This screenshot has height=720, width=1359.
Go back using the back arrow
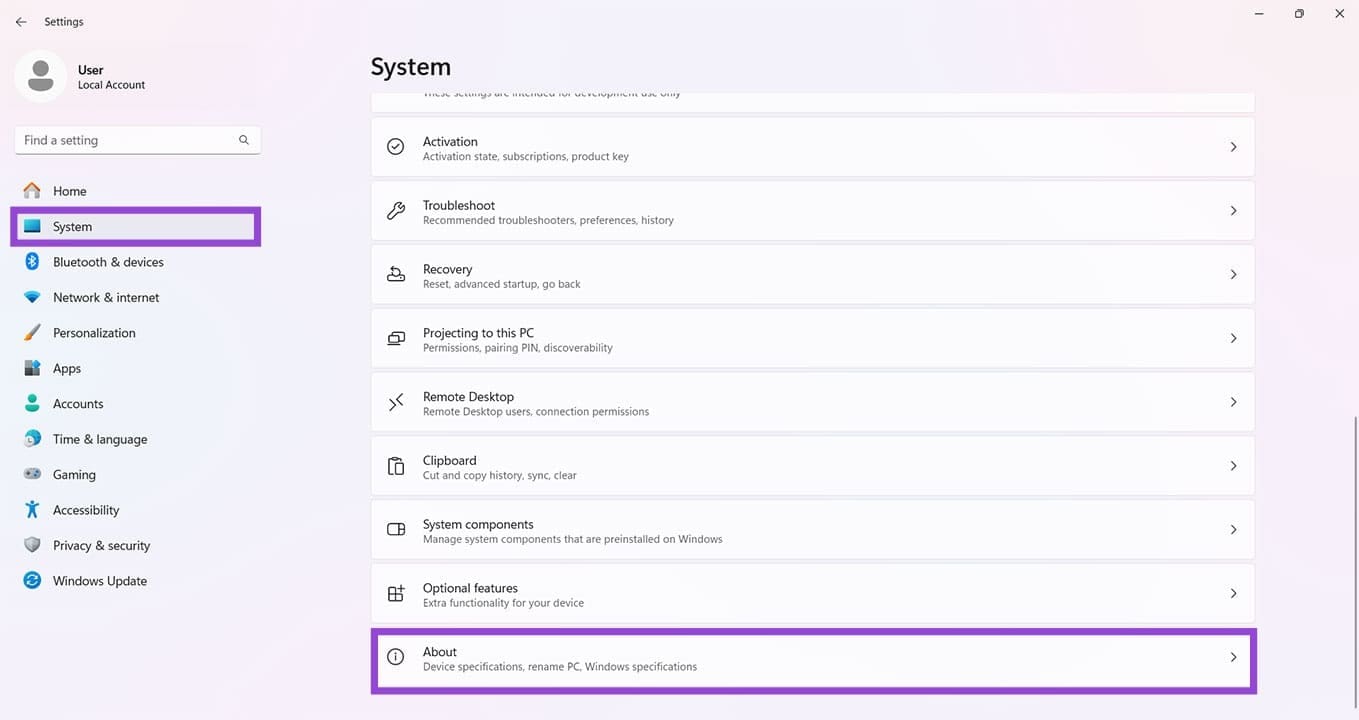point(21,22)
